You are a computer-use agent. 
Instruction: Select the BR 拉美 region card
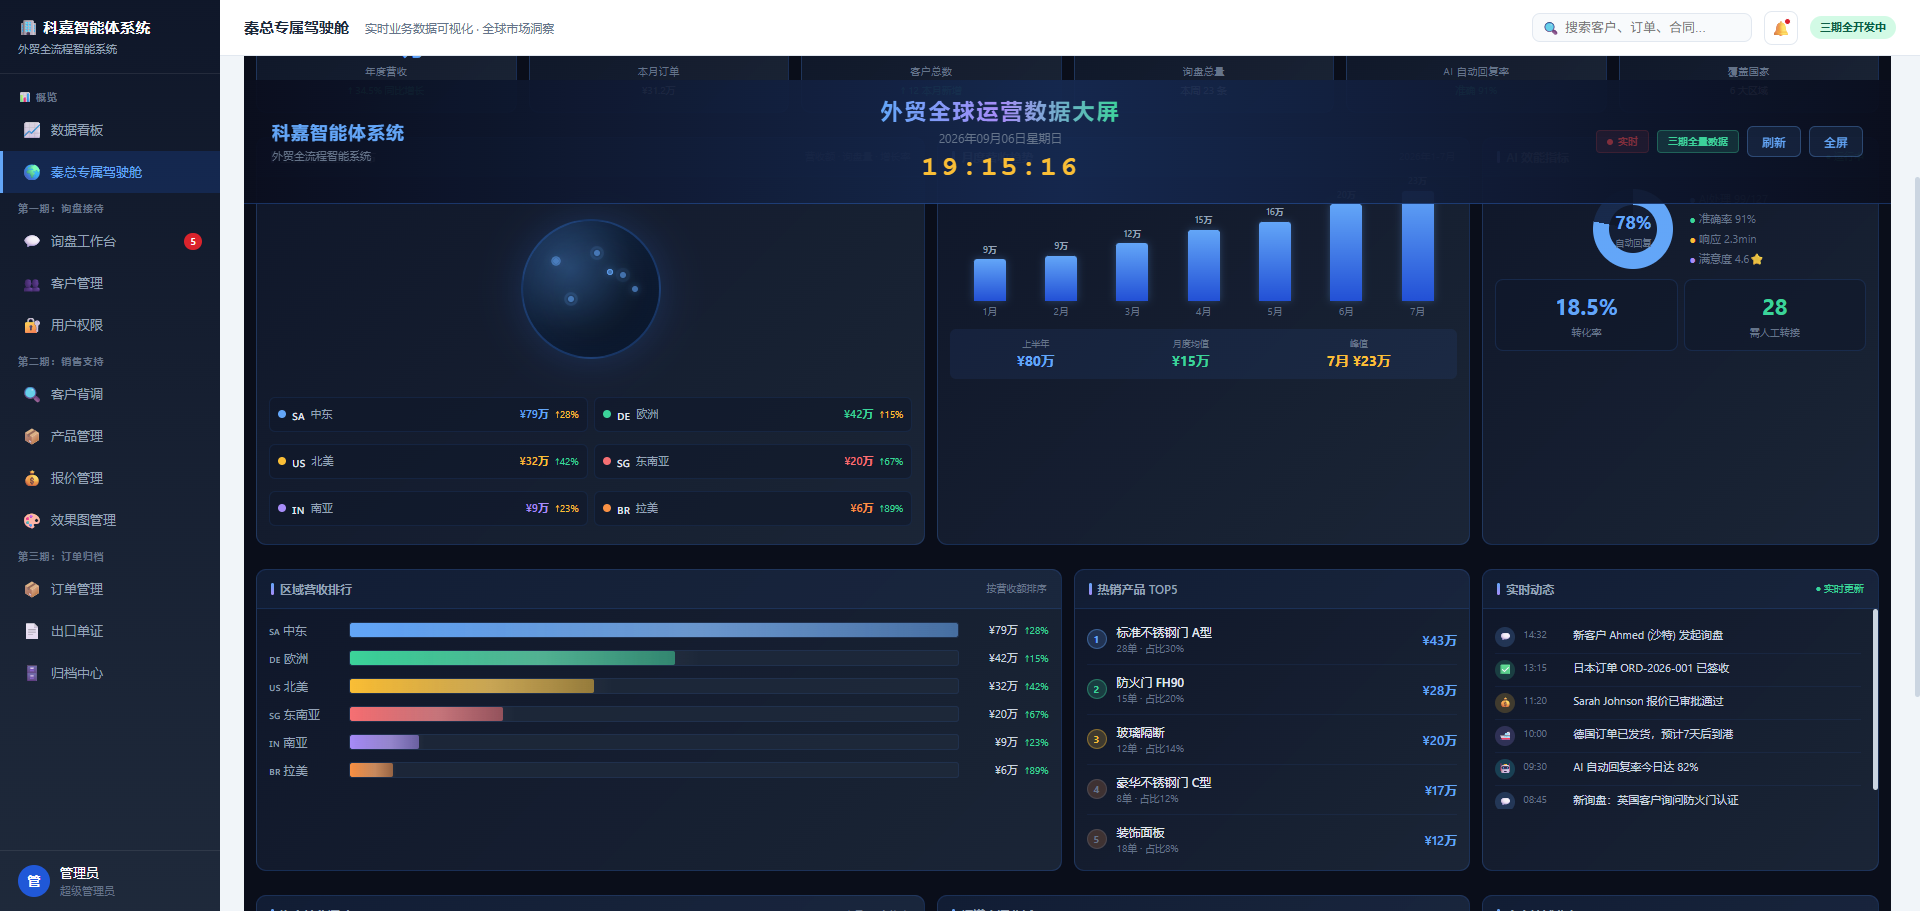point(753,508)
